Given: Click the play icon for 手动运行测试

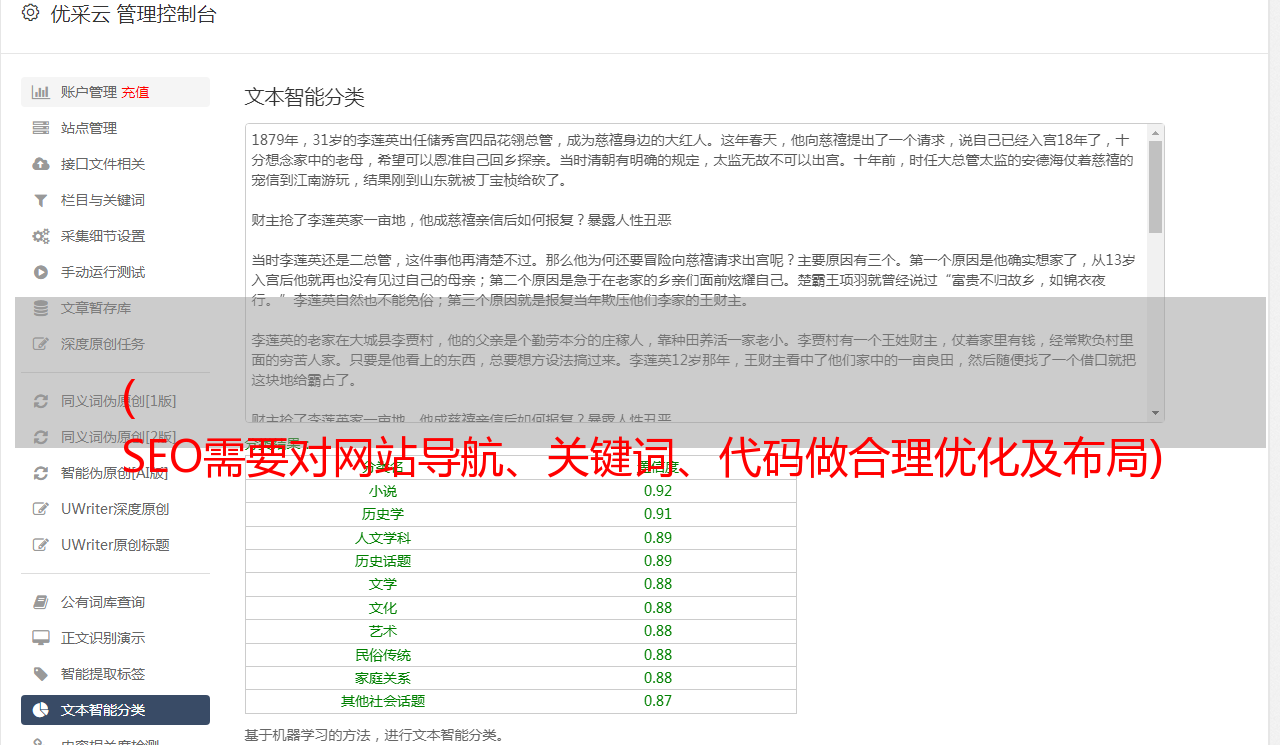Looking at the screenshot, I should (x=40, y=272).
